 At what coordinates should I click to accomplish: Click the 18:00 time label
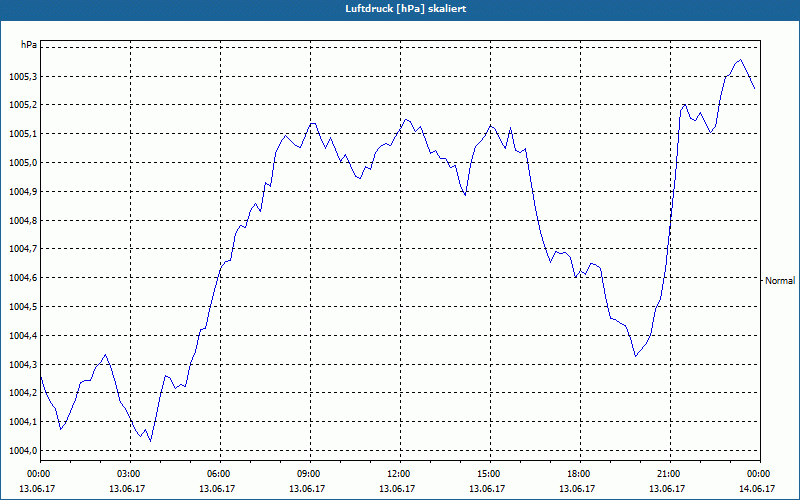580,474
